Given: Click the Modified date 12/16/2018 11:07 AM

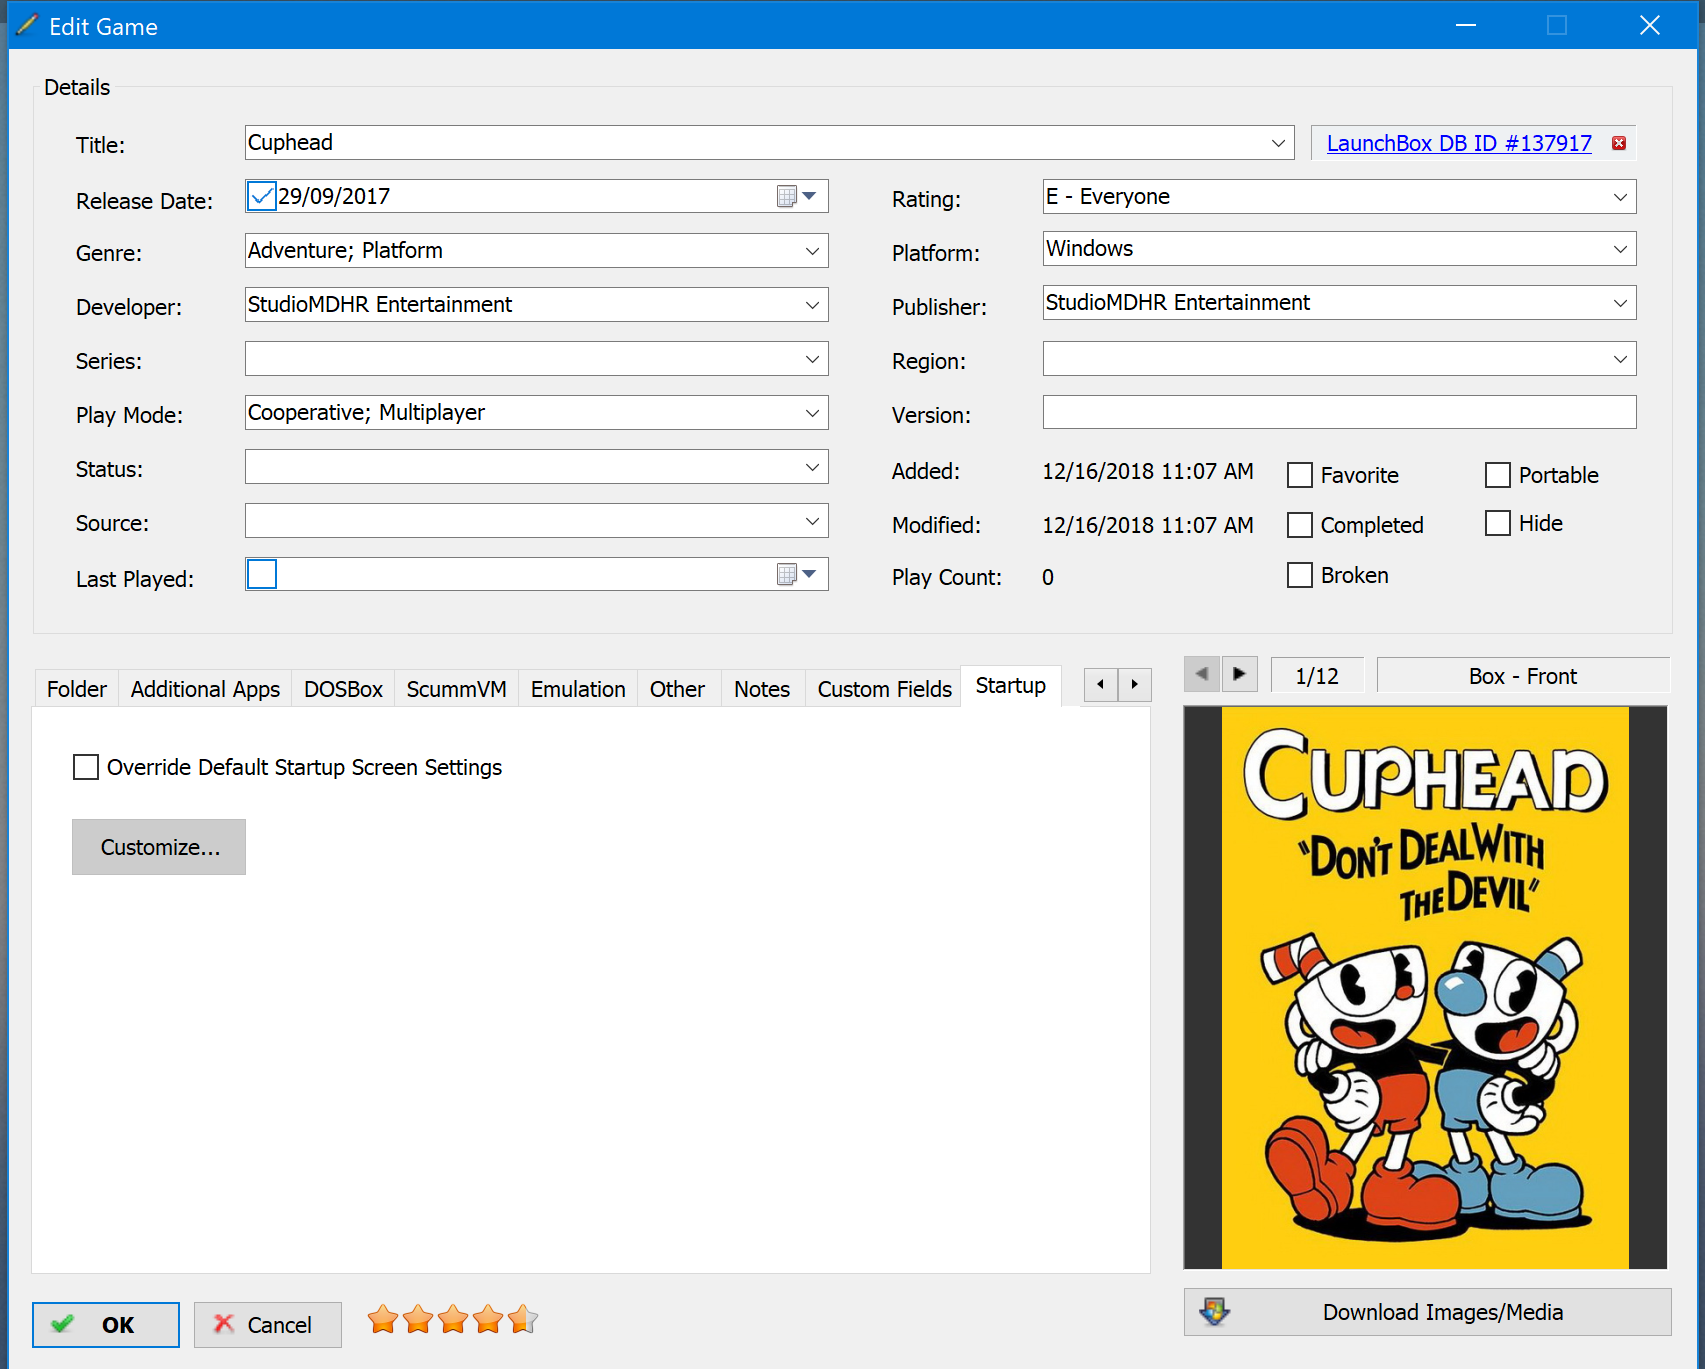Looking at the screenshot, I should 1148,525.
